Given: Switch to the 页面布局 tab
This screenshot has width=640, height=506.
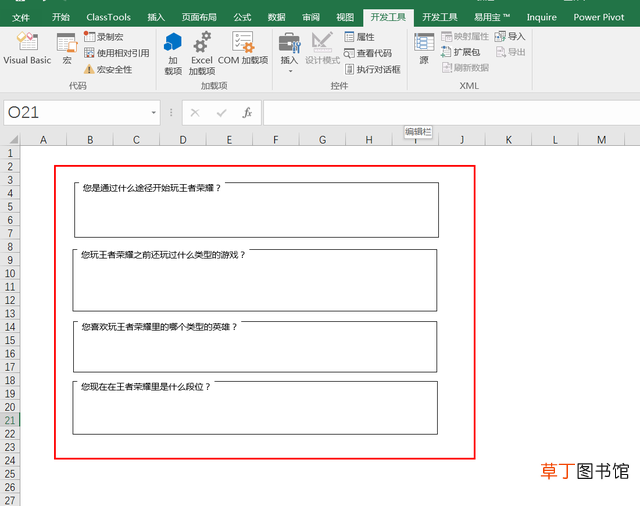Looking at the screenshot, I should (199, 18).
